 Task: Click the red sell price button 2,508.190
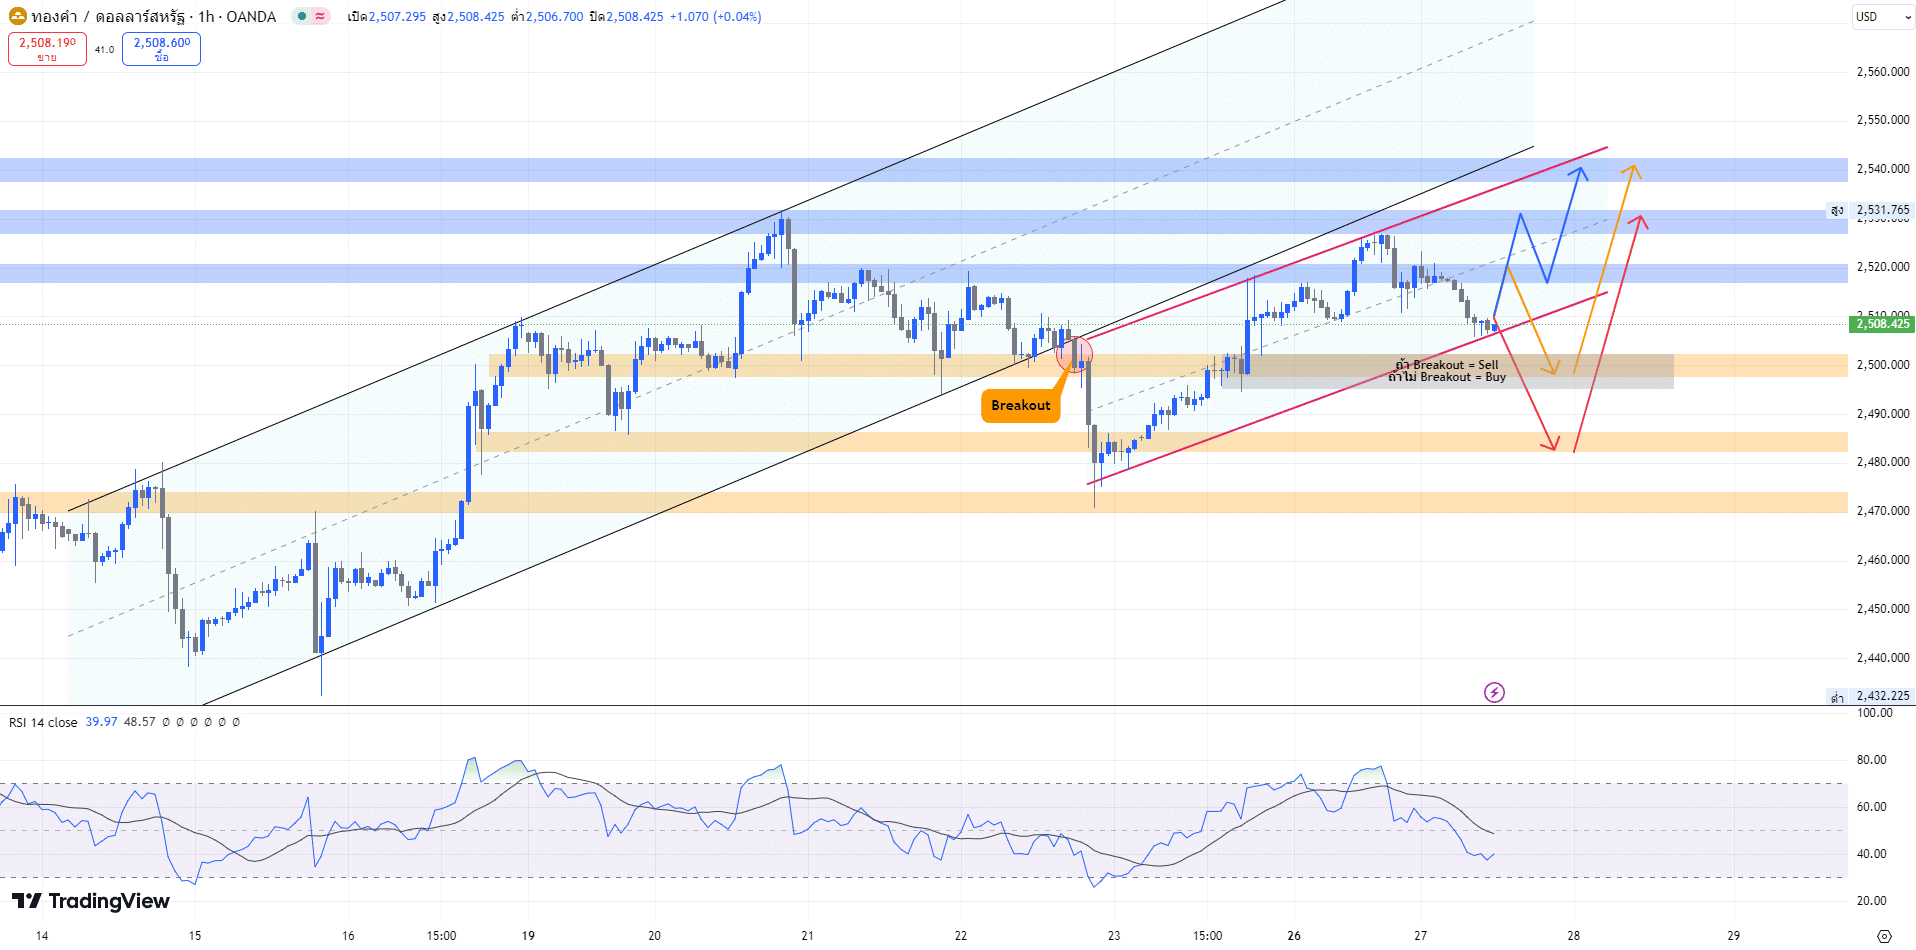tap(47, 49)
